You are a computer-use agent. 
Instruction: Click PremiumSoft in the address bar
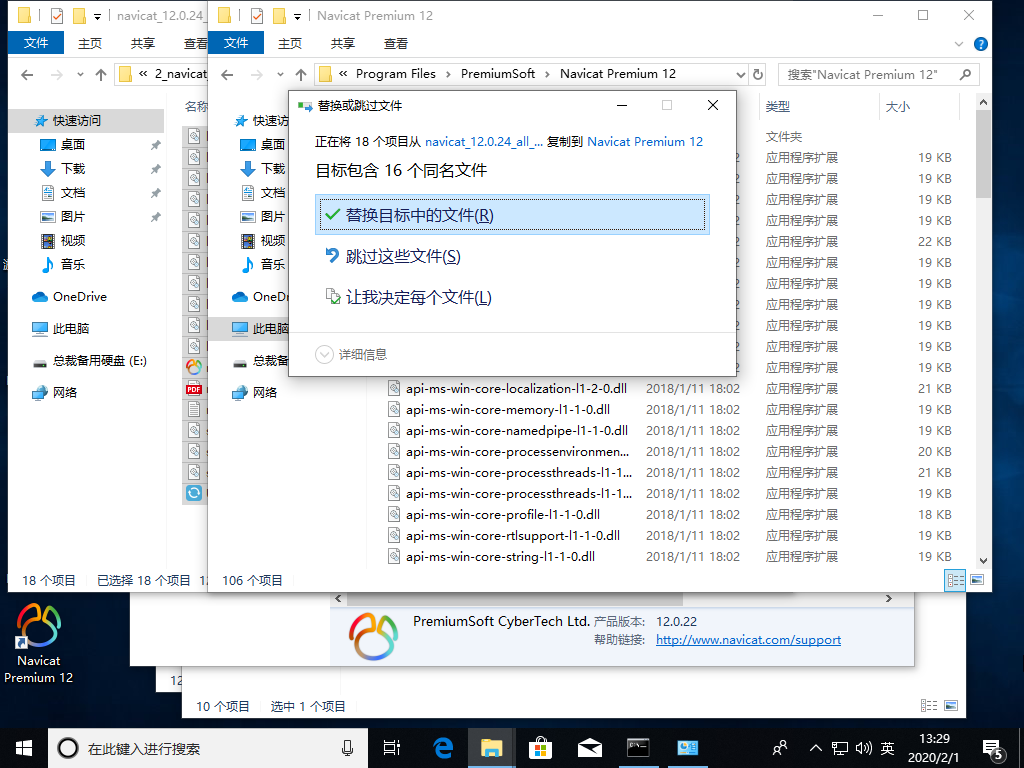click(x=498, y=74)
